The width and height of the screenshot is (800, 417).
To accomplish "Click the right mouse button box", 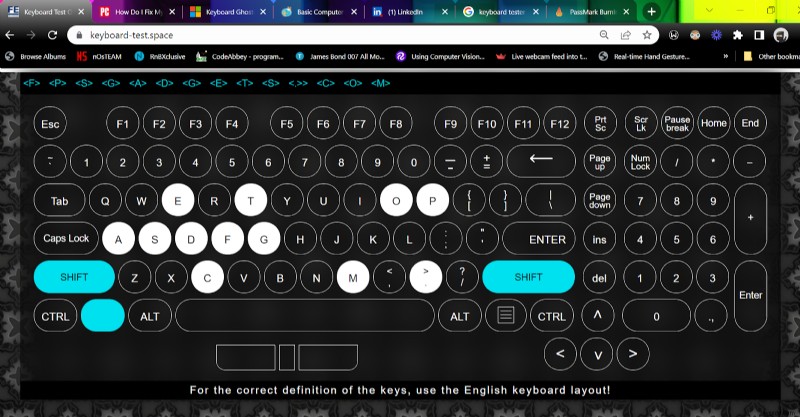I will click(328, 357).
